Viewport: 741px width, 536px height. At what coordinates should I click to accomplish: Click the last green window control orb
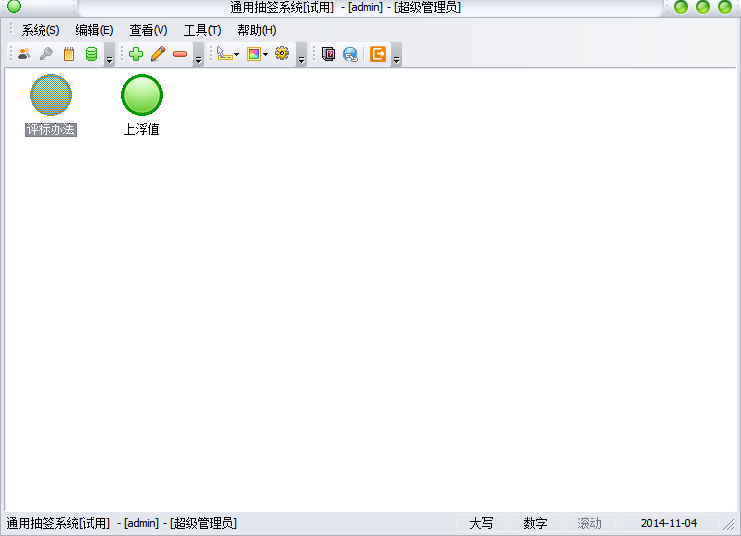tap(725, 7)
